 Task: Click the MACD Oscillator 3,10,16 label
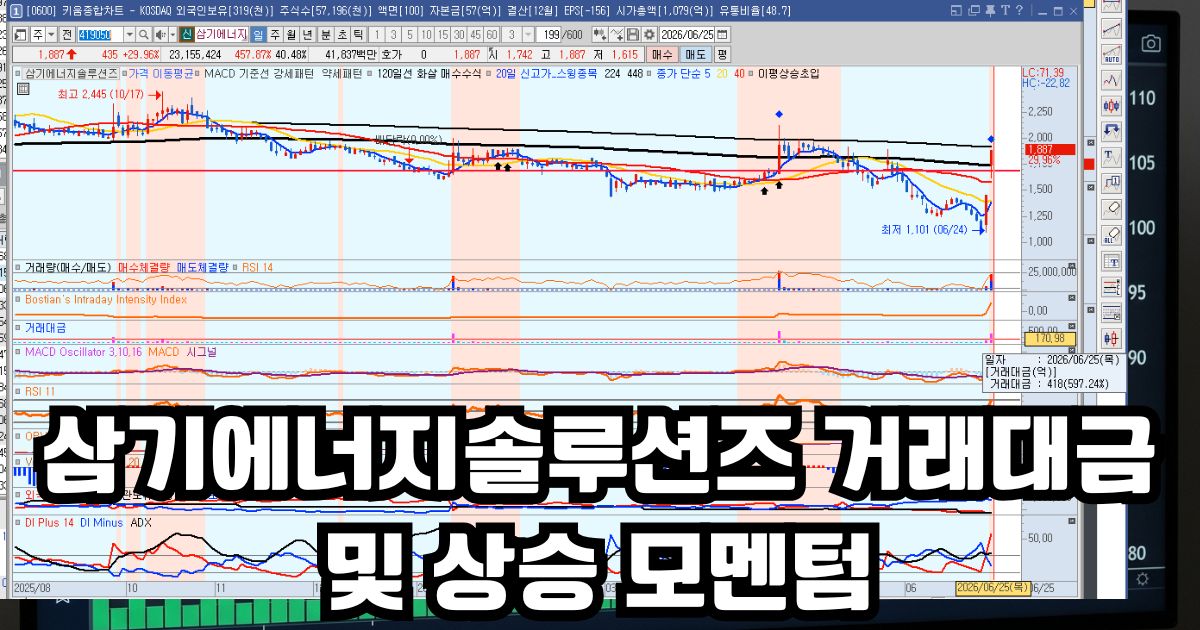[x=83, y=352]
